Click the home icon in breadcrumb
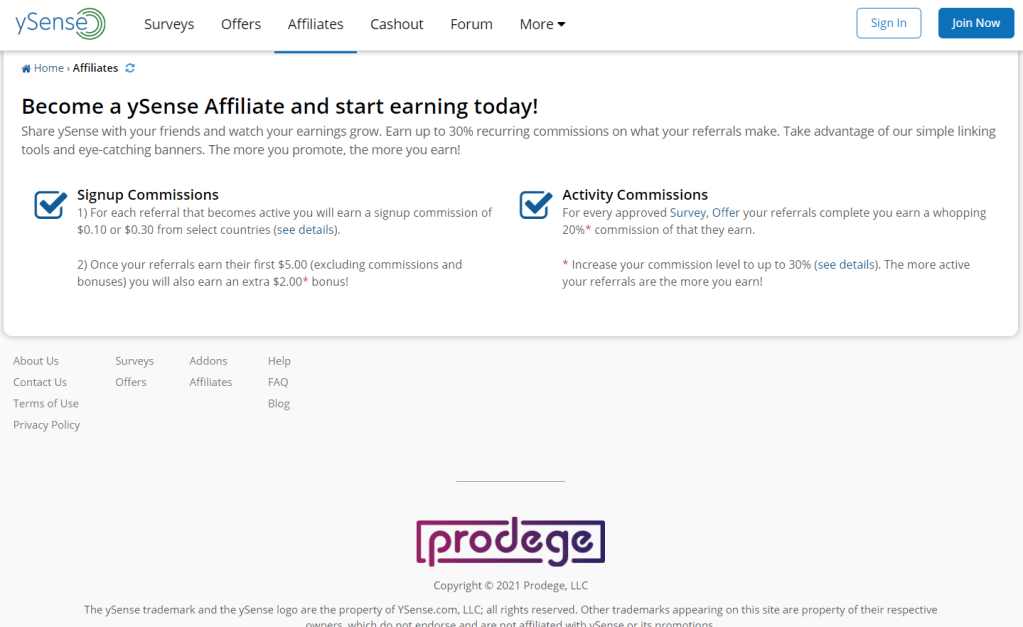The image size is (1023, 627). click(26, 69)
